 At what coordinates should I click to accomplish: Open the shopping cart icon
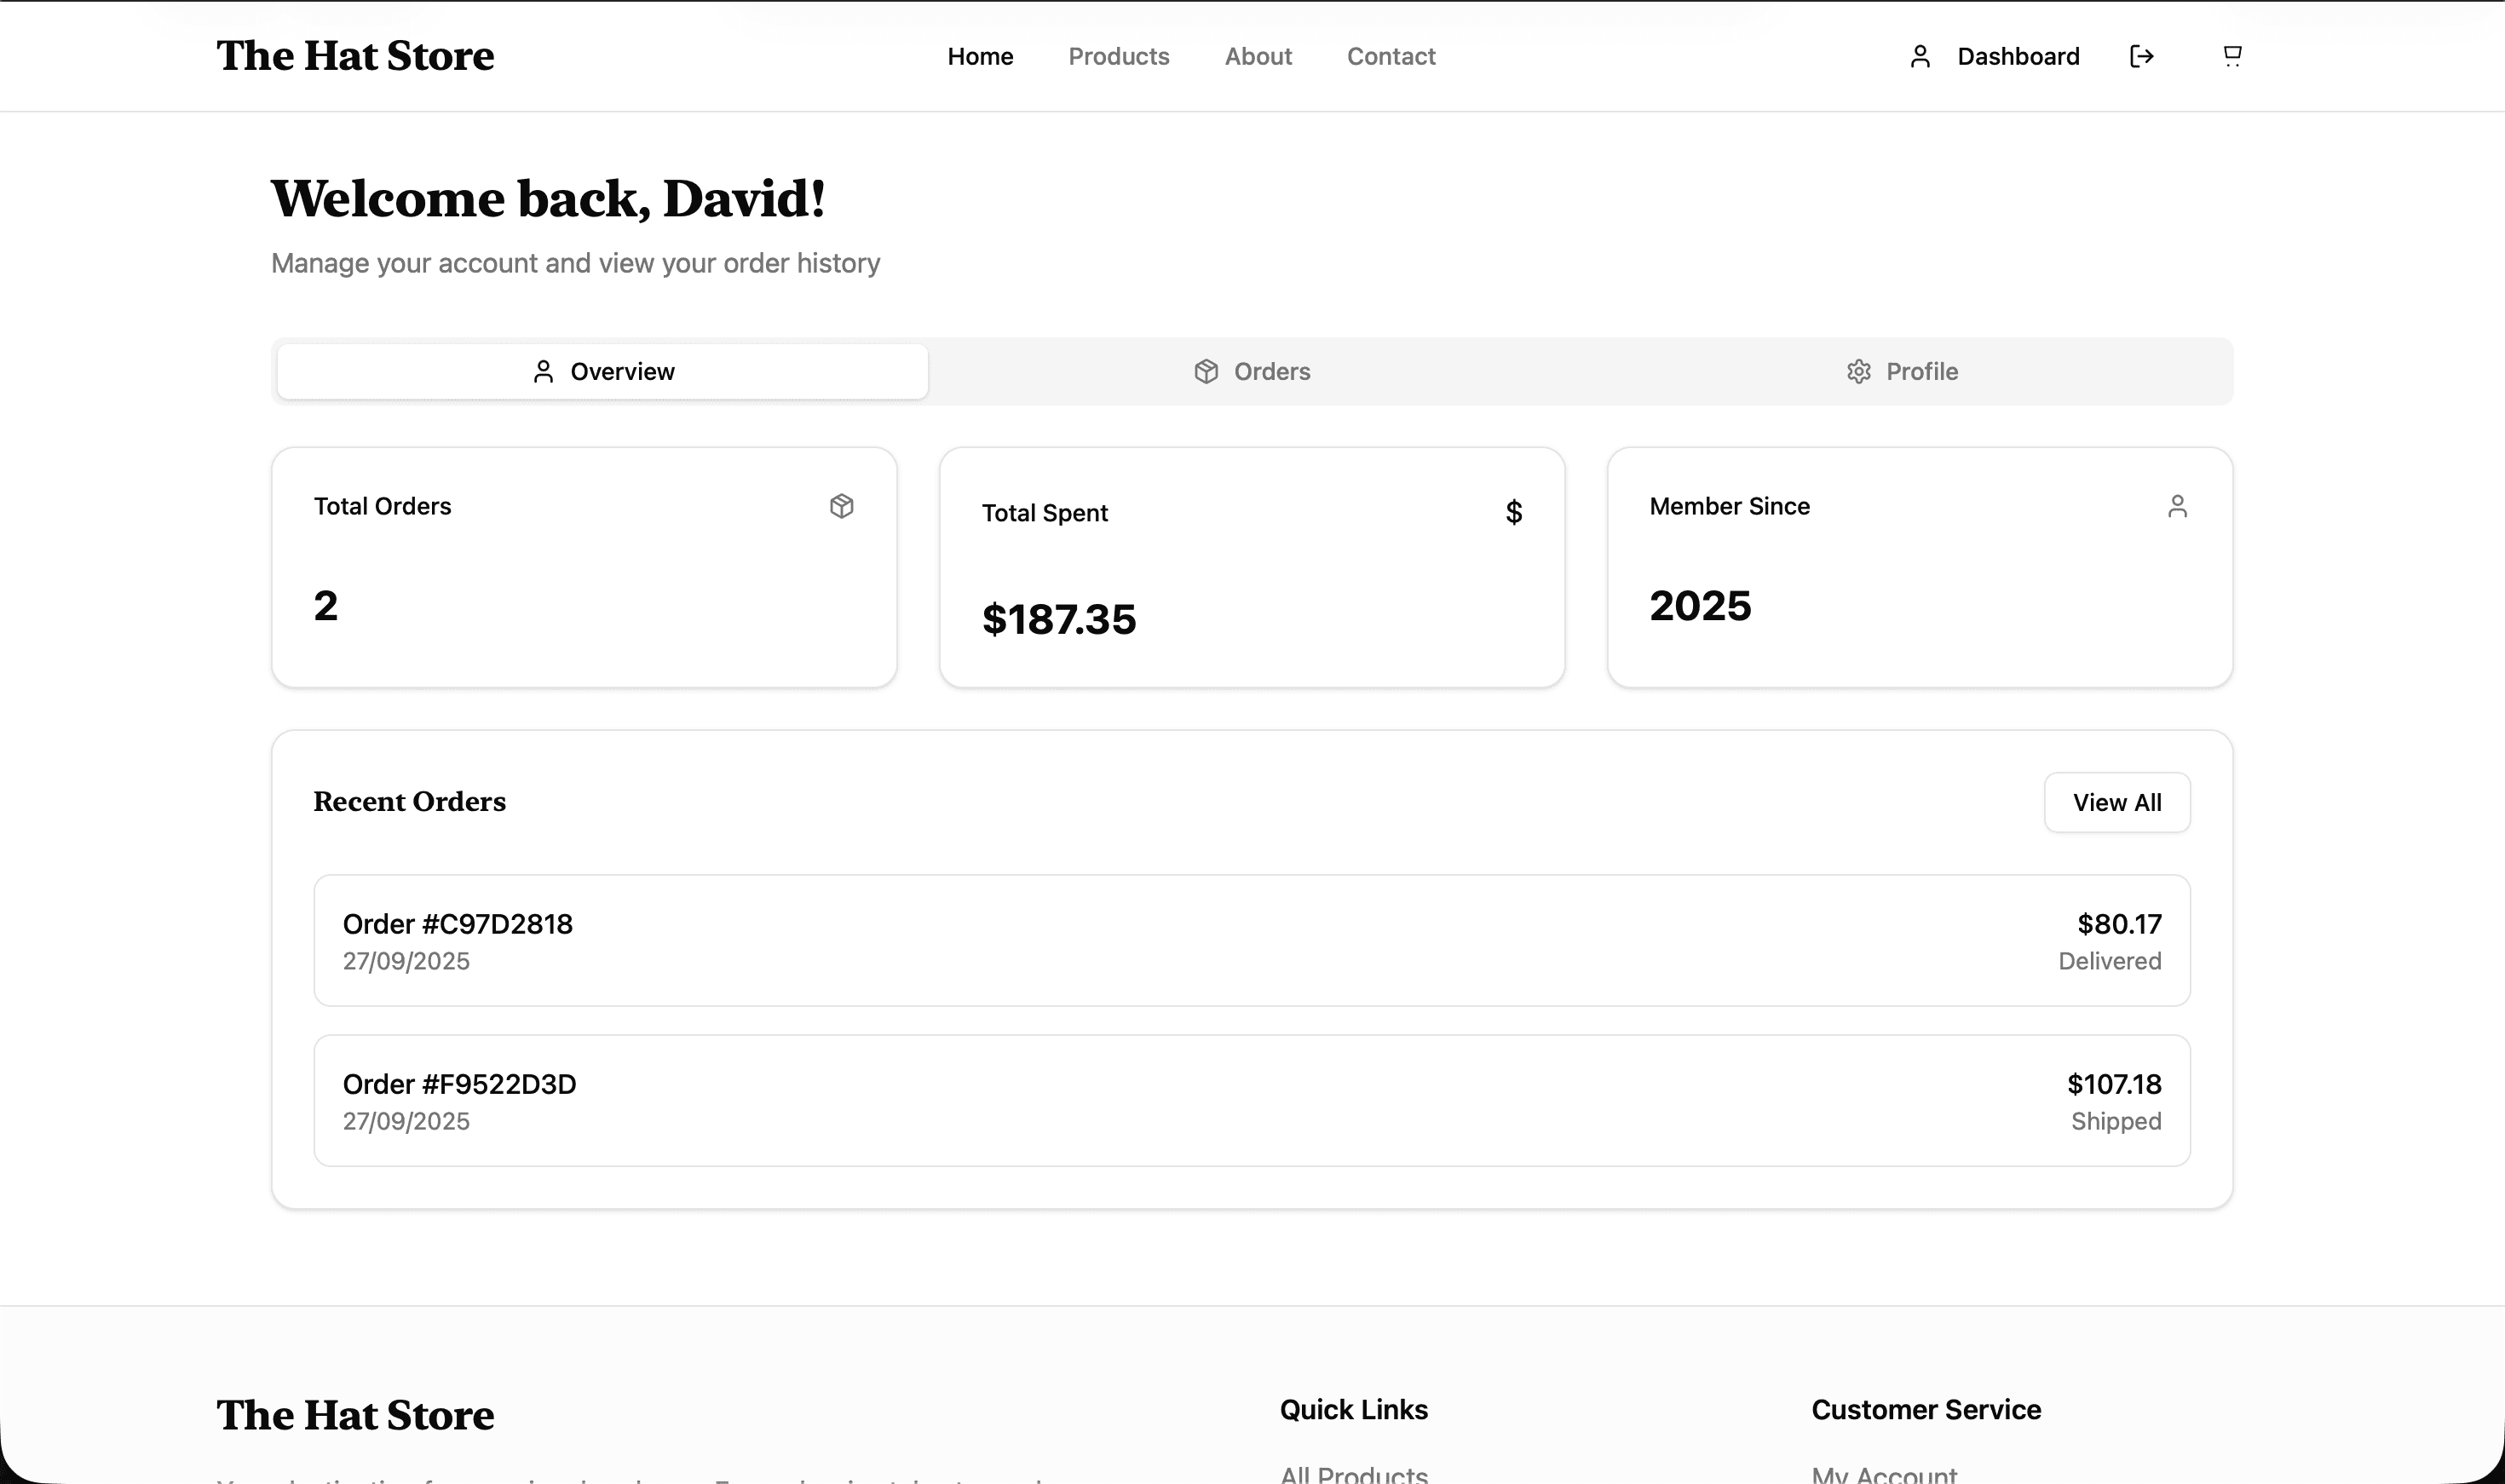pyautogui.click(x=2232, y=56)
